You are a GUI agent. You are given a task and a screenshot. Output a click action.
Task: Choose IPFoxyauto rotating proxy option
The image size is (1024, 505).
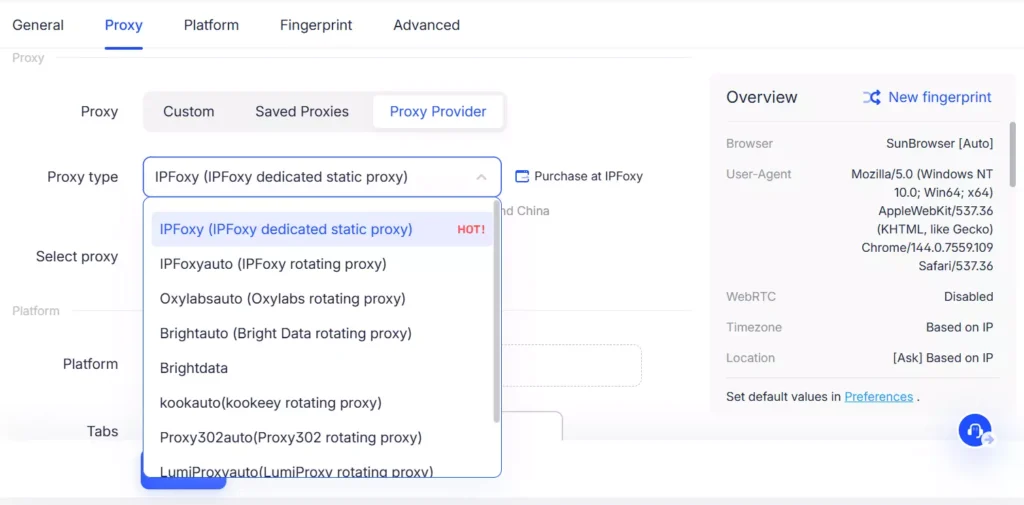pyautogui.click(x=273, y=264)
